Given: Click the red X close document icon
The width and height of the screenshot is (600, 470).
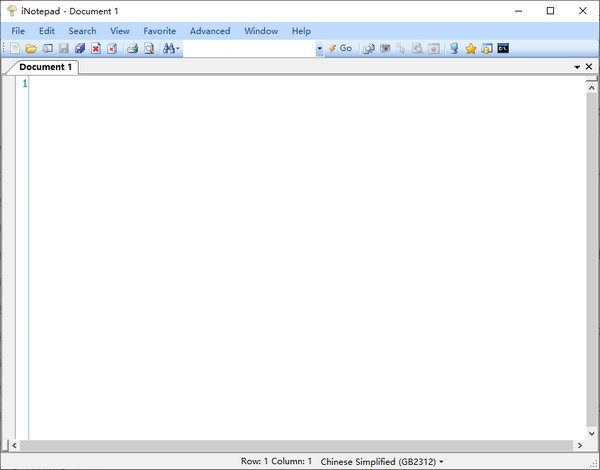Looking at the screenshot, I should [x=96, y=48].
